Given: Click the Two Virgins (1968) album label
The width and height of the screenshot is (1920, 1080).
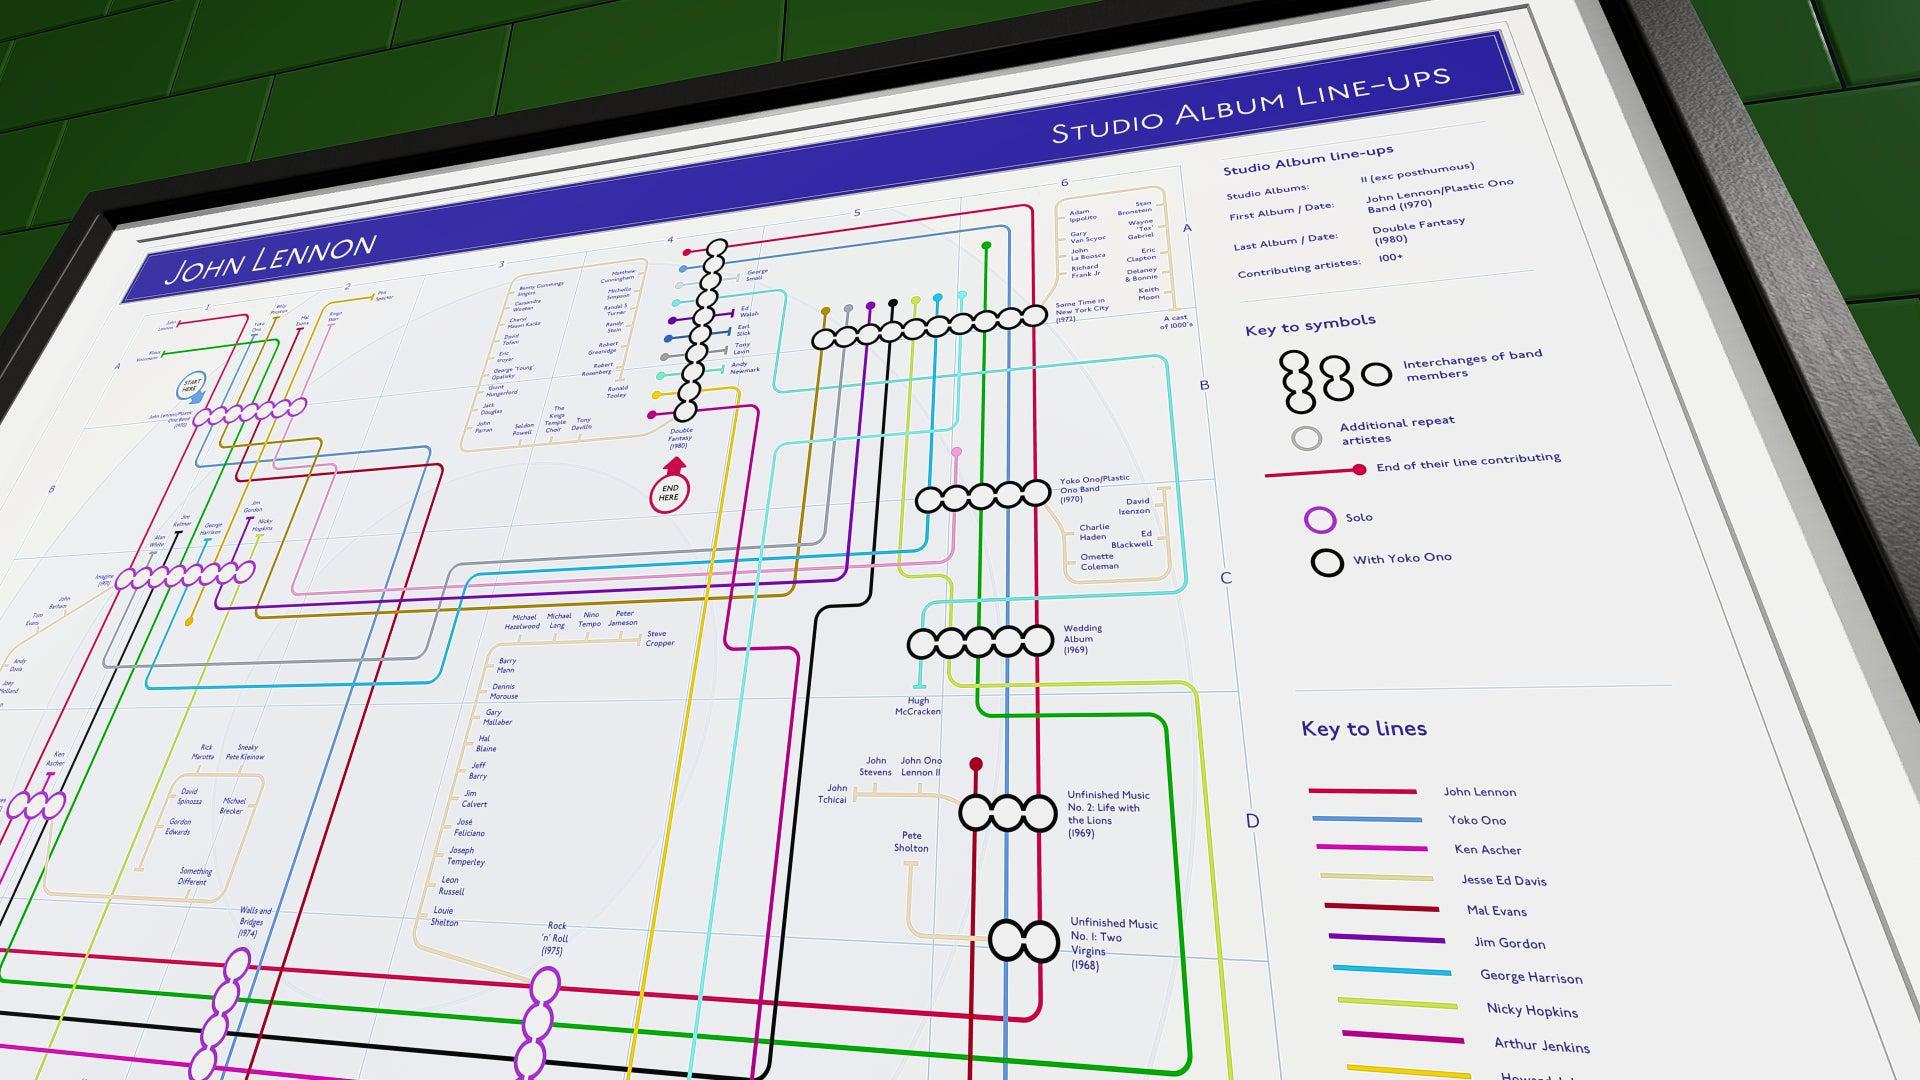Looking at the screenshot, I should 1113,944.
